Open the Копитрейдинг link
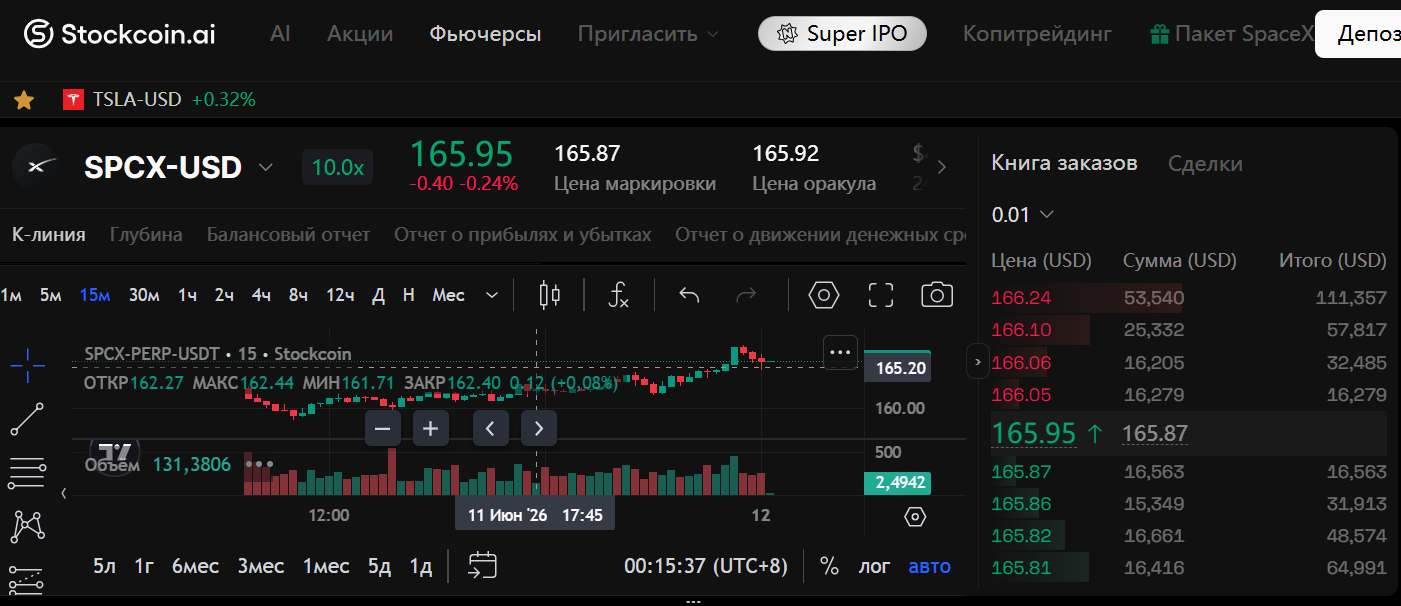 pyautogui.click(x=1037, y=34)
